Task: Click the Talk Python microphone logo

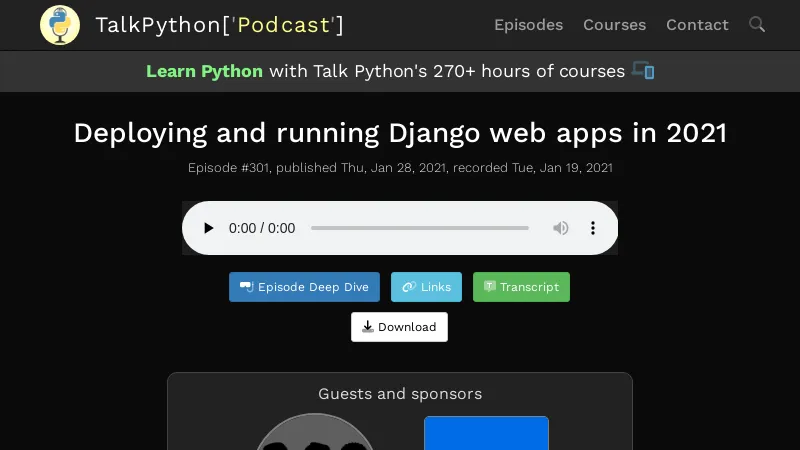Action: pos(60,25)
